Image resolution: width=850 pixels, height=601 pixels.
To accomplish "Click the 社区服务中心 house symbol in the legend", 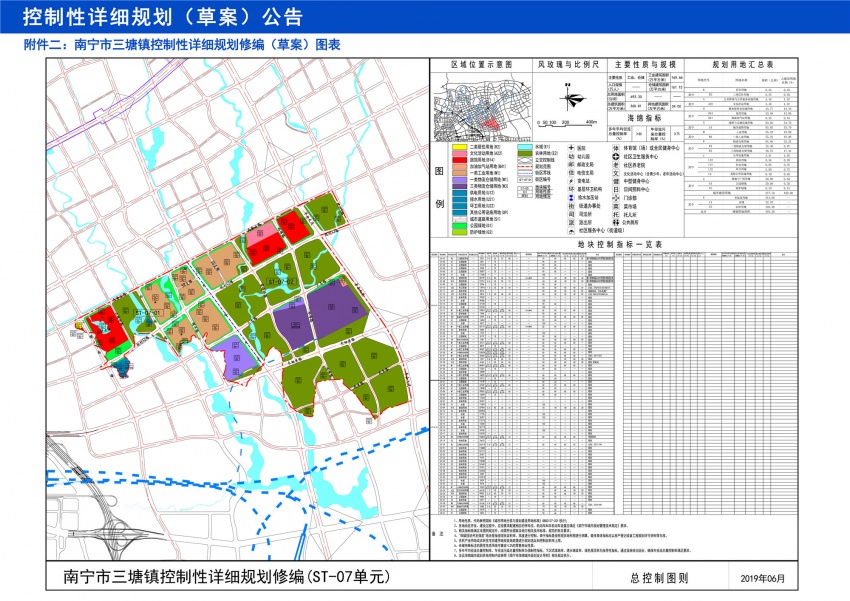I will click(571, 231).
